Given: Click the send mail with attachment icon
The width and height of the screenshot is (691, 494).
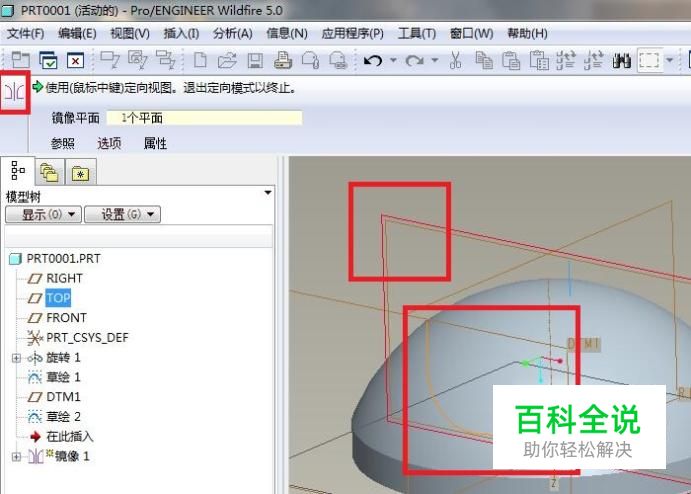Looking at the screenshot, I should [x=310, y=60].
